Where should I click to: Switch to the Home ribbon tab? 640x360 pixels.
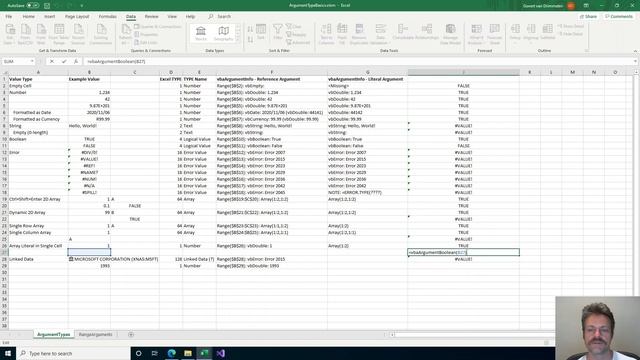pos(29,16)
